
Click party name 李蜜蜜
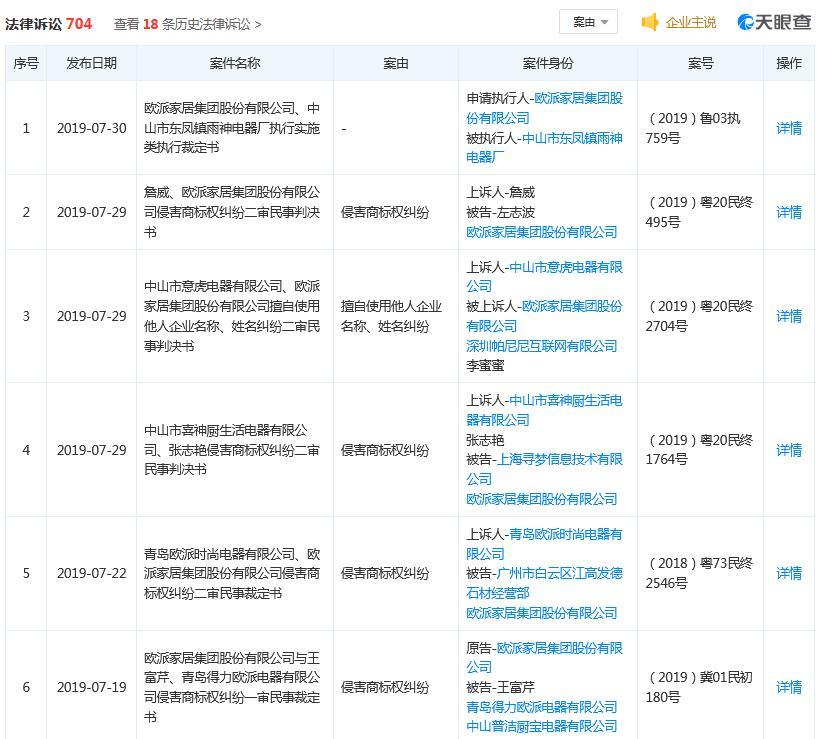(485, 366)
